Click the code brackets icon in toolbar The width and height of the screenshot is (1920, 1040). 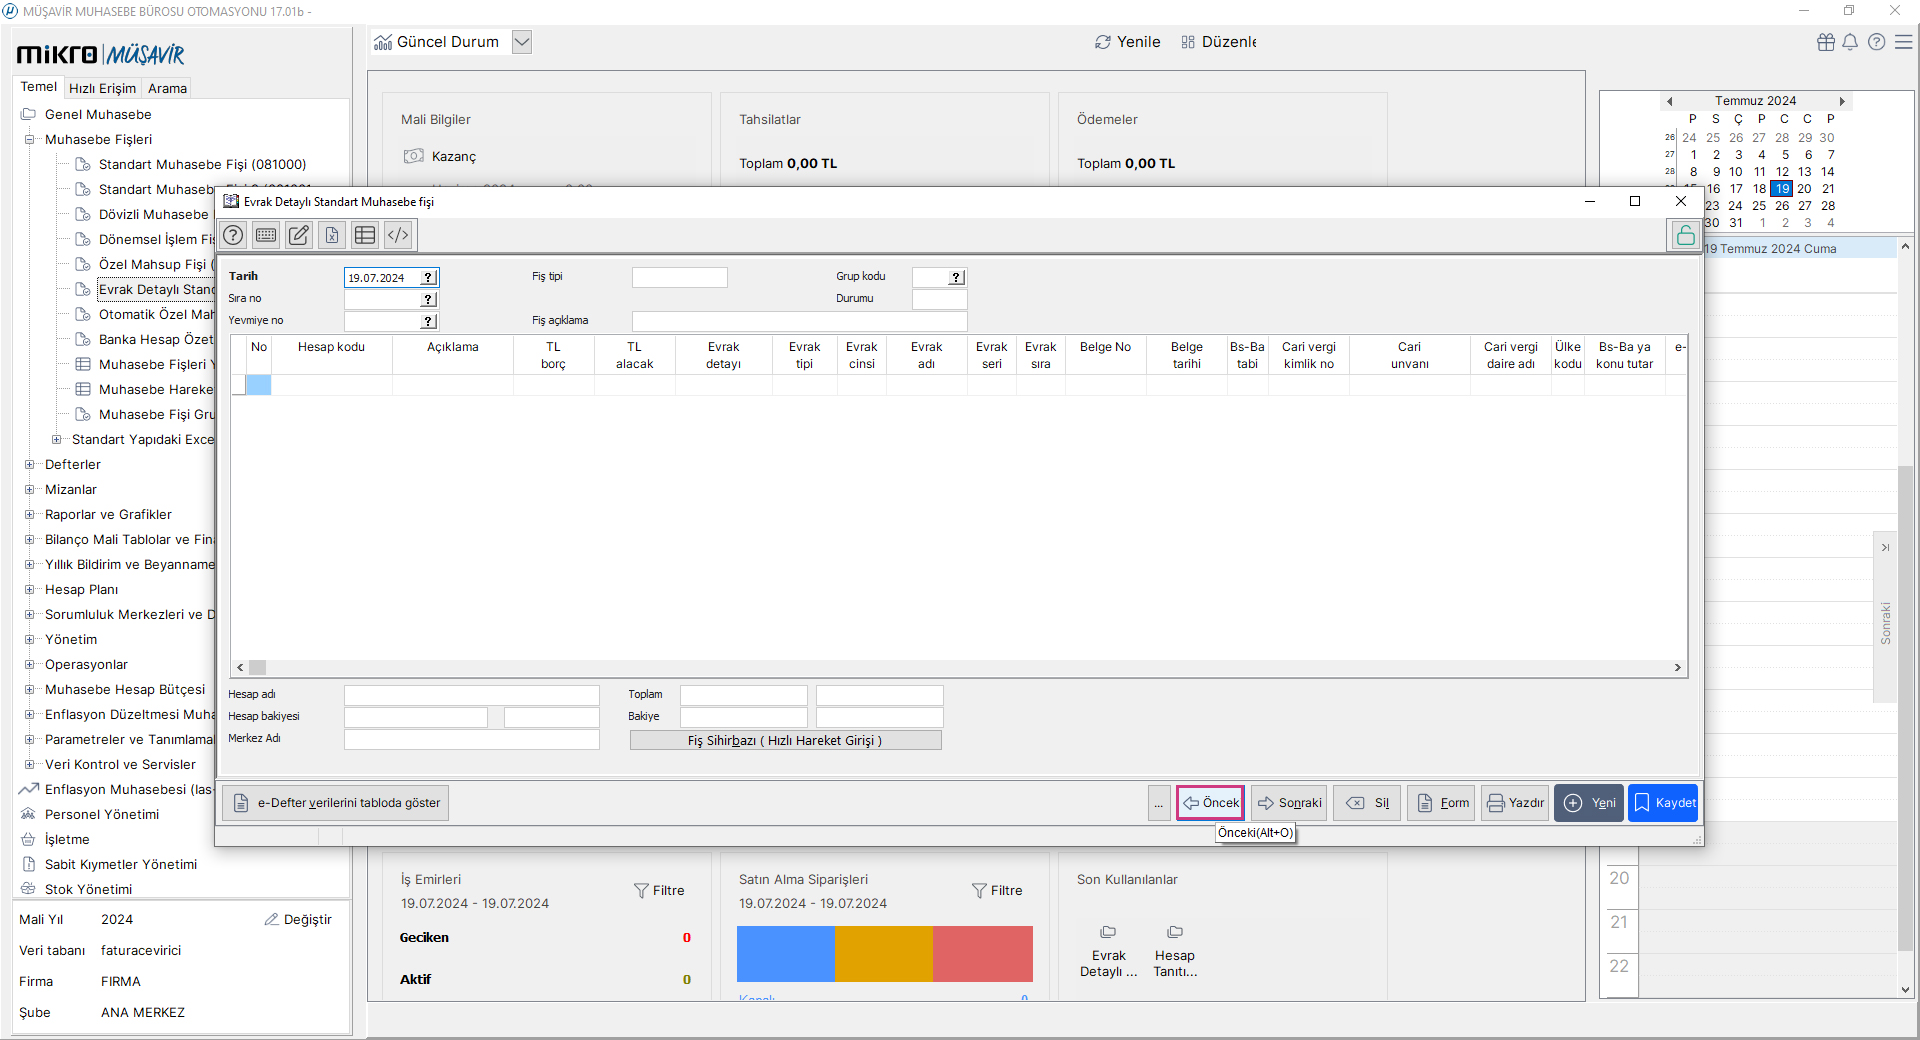[398, 235]
